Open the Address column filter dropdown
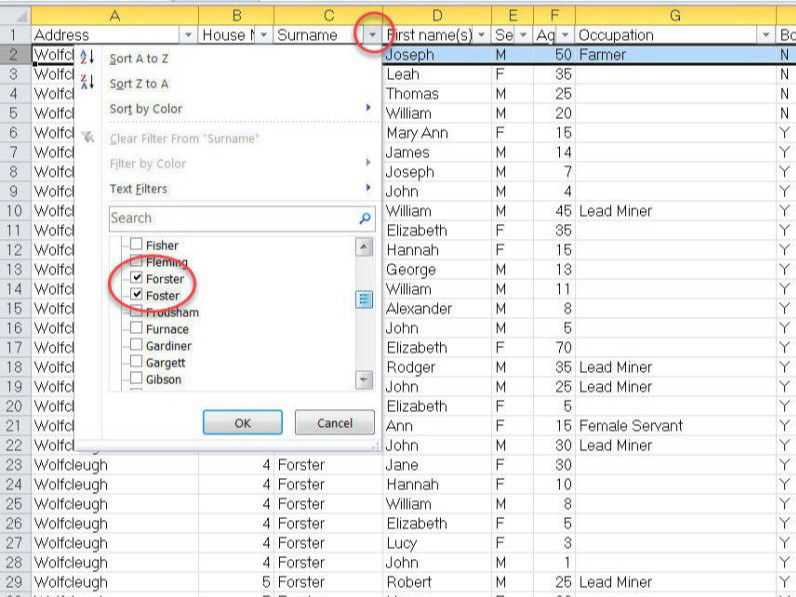Viewport: 796px width, 597px height. (x=188, y=35)
